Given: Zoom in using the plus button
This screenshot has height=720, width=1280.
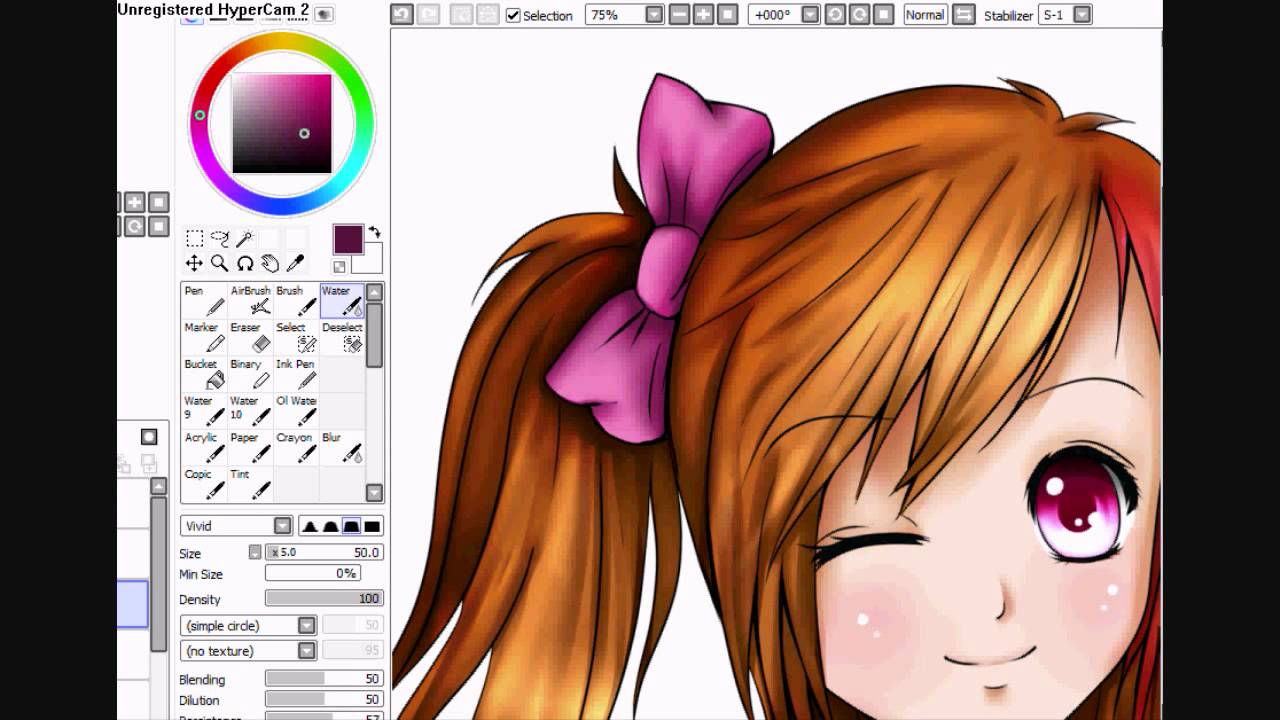Looking at the screenshot, I should pos(703,15).
